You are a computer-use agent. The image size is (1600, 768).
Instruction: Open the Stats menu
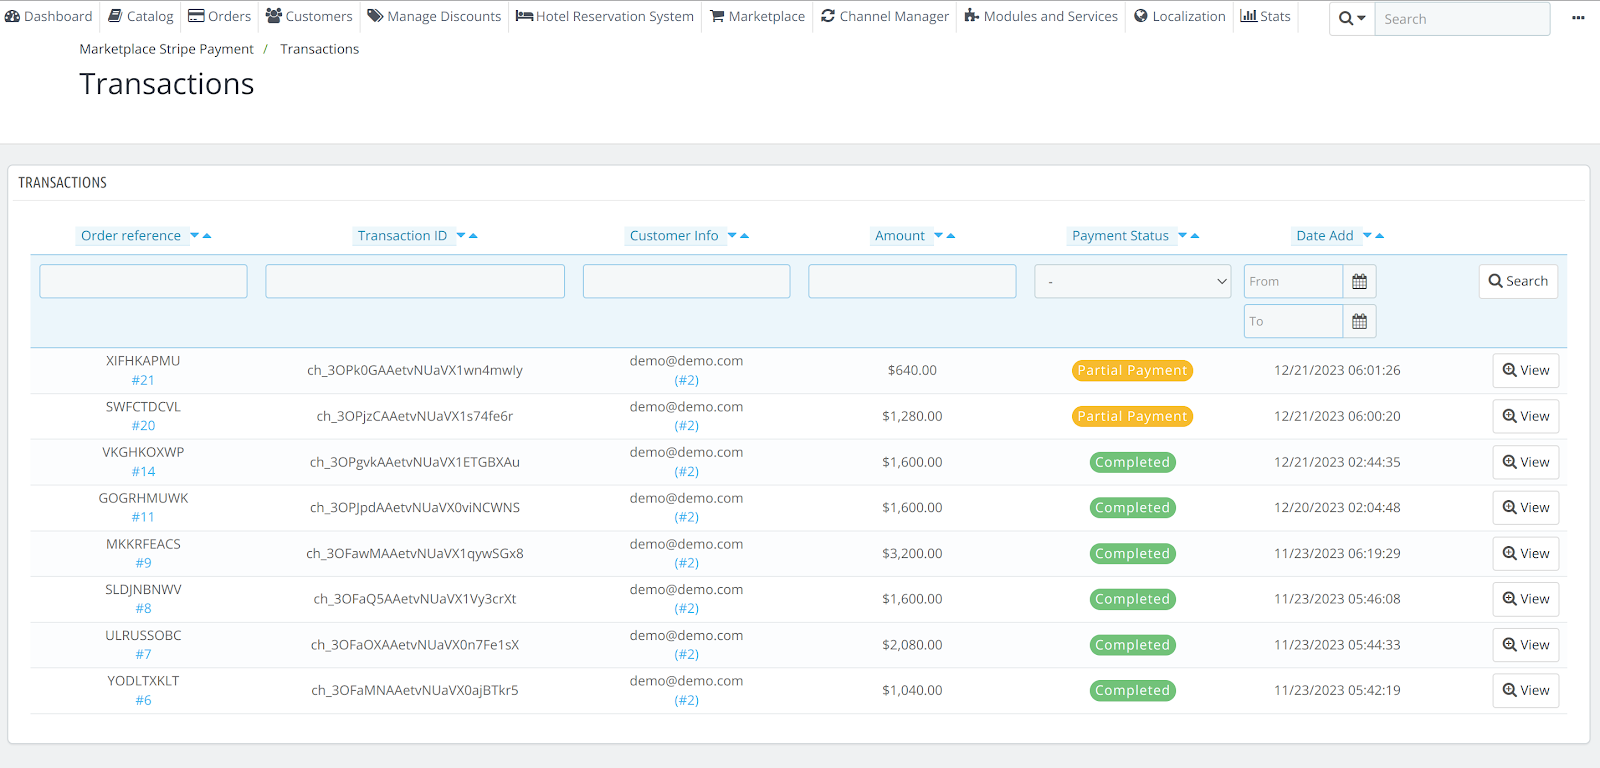1265,16
